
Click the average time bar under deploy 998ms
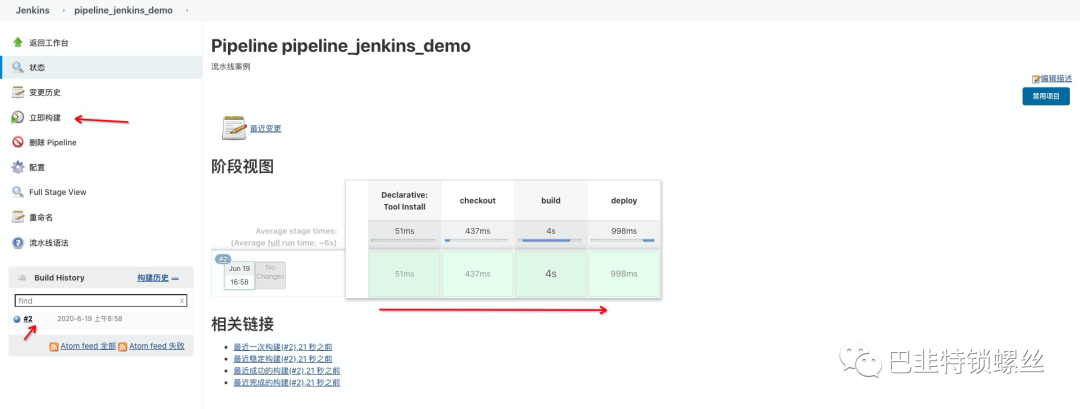624,240
